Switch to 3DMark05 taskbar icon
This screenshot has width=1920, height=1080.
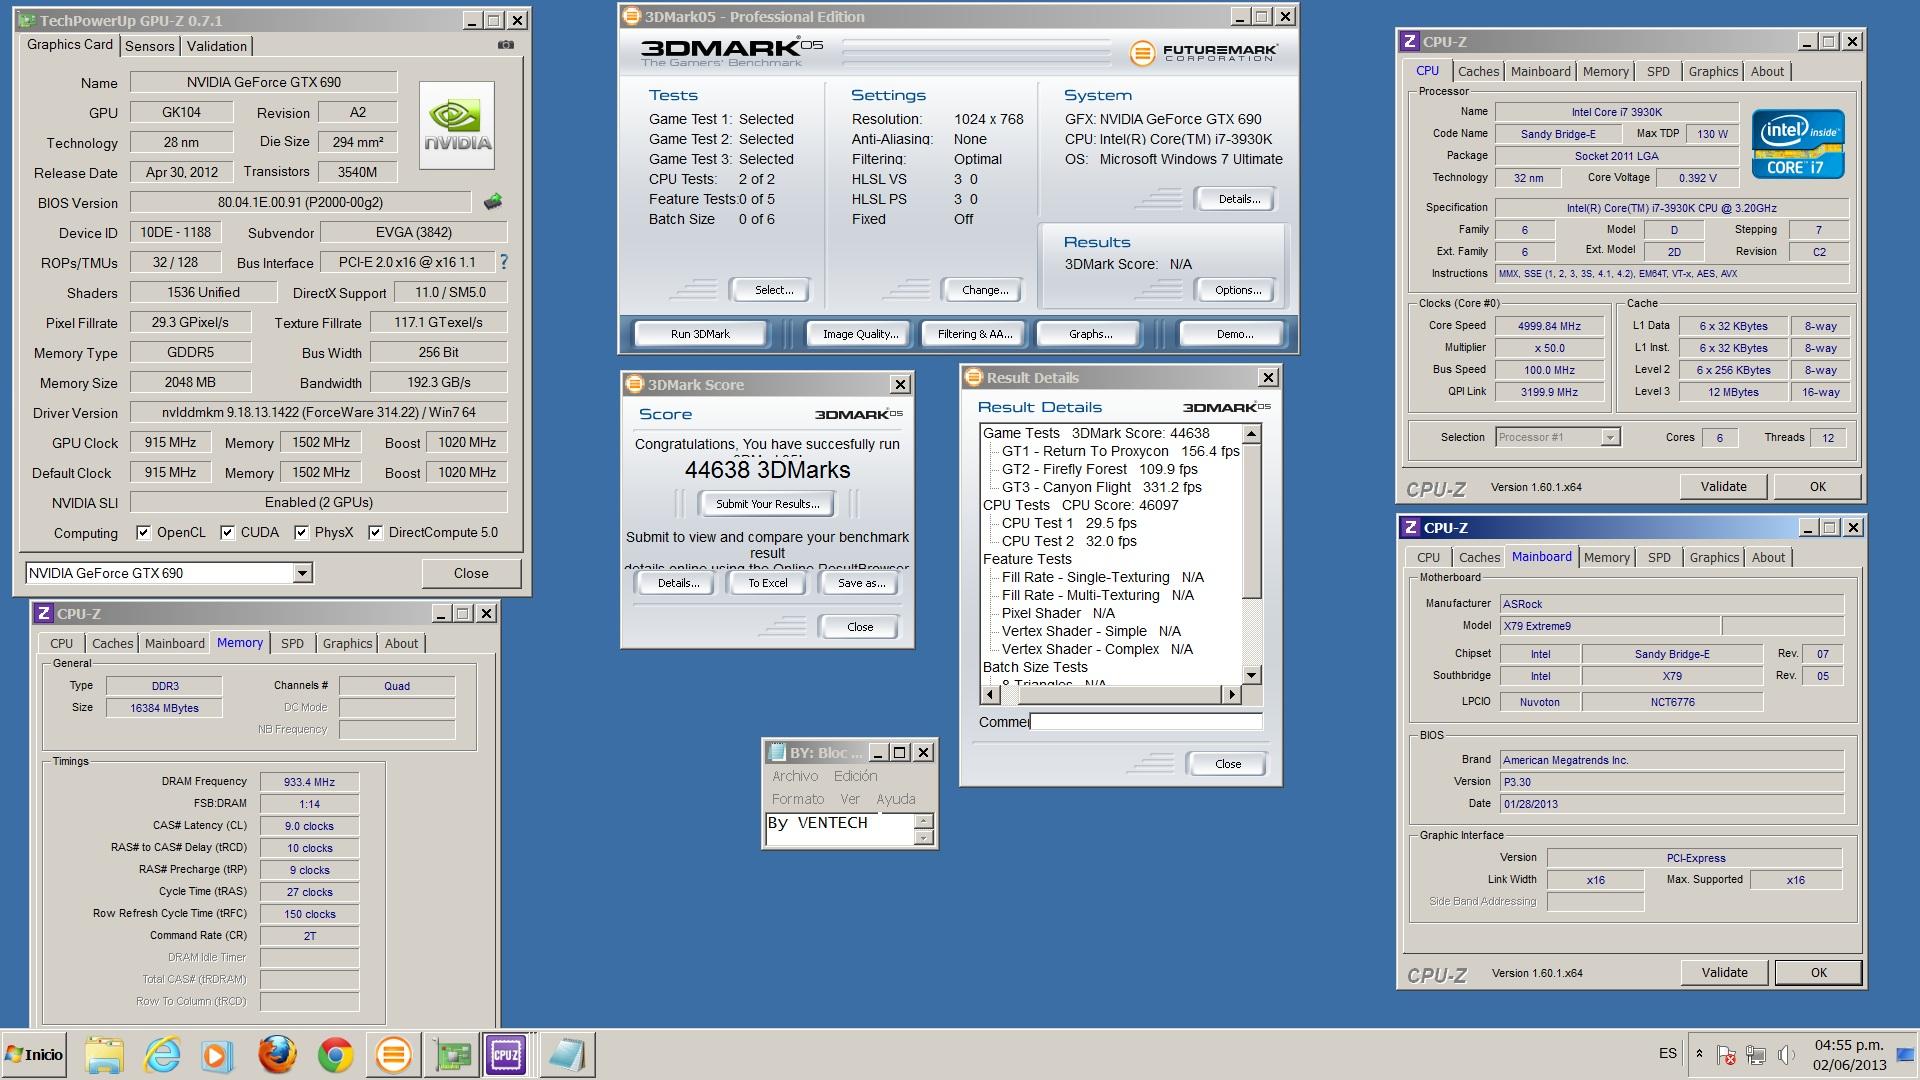[393, 1055]
